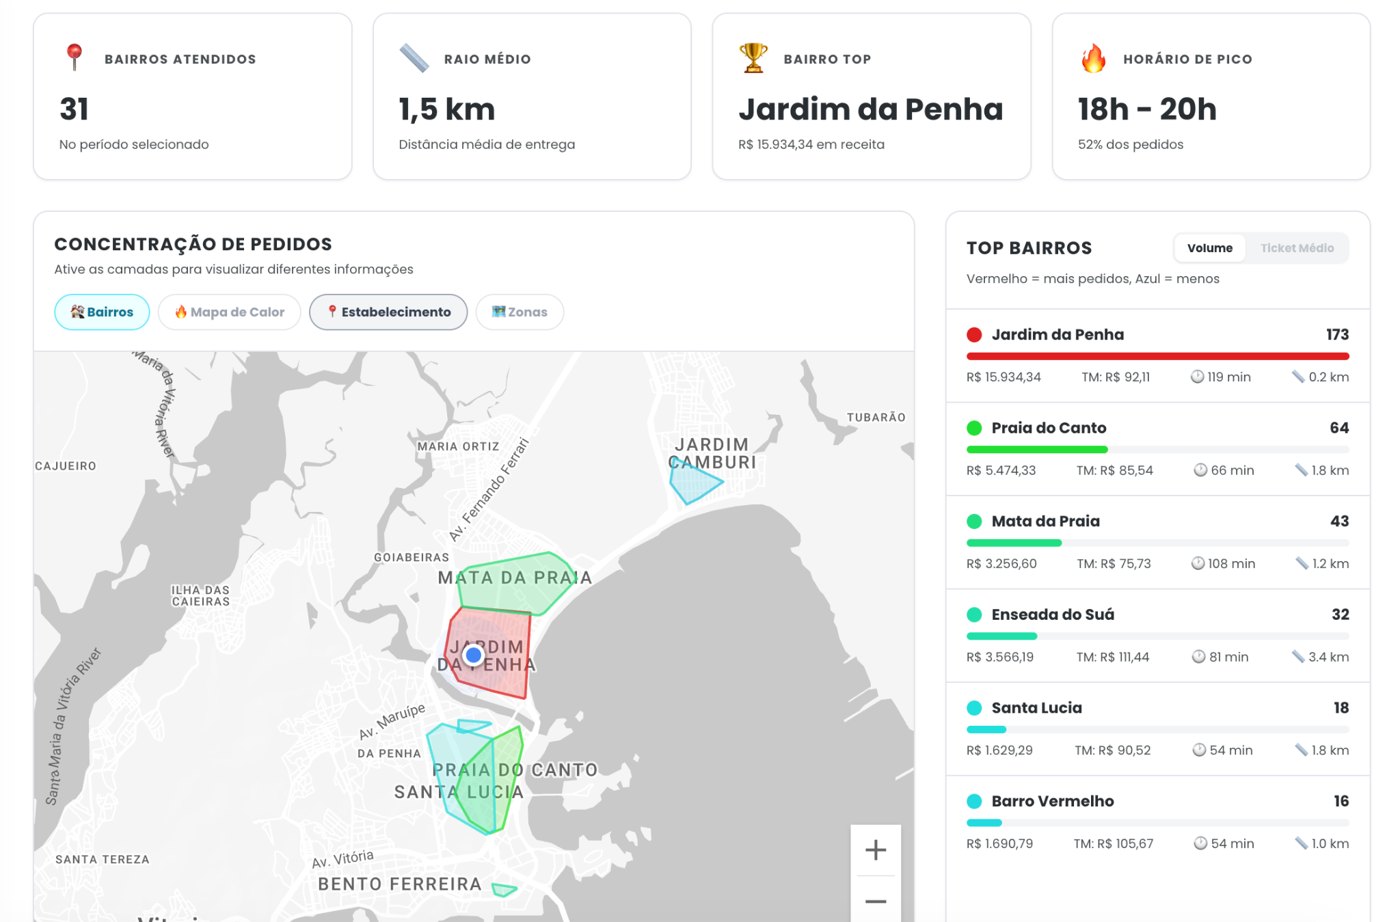The width and height of the screenshot is (1400, 922).
Task: Click the trophy icon in Bairro Top card
Action: pos(753,58)
